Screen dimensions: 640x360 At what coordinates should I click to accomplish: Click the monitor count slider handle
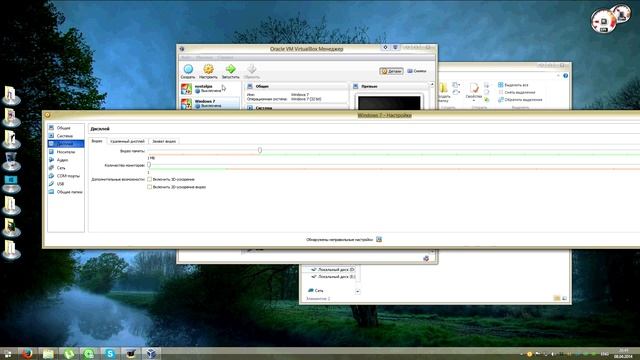tap(149, 165)
